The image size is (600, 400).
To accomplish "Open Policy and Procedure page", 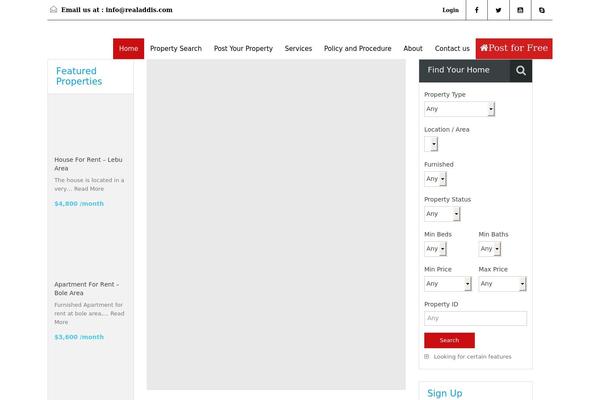I will 358,49.
